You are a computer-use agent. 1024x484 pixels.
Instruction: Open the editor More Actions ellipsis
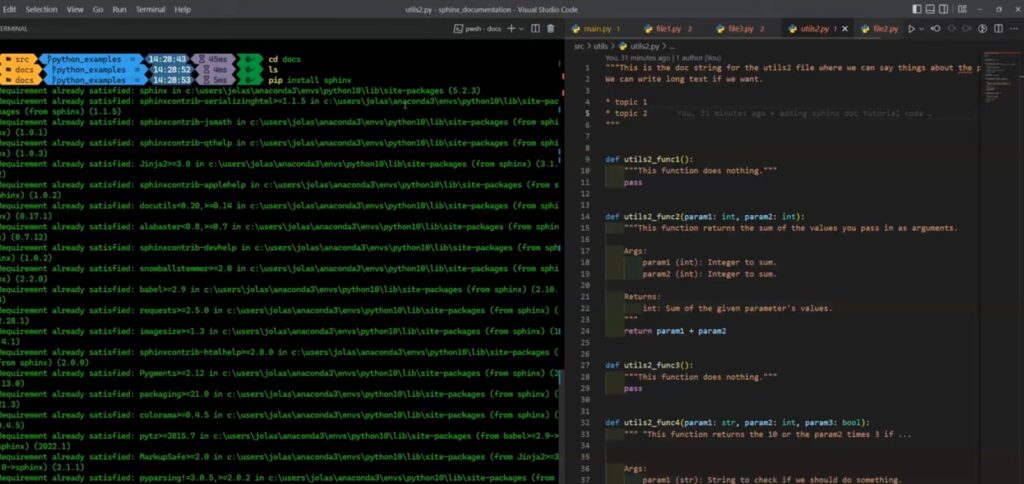1014,29
